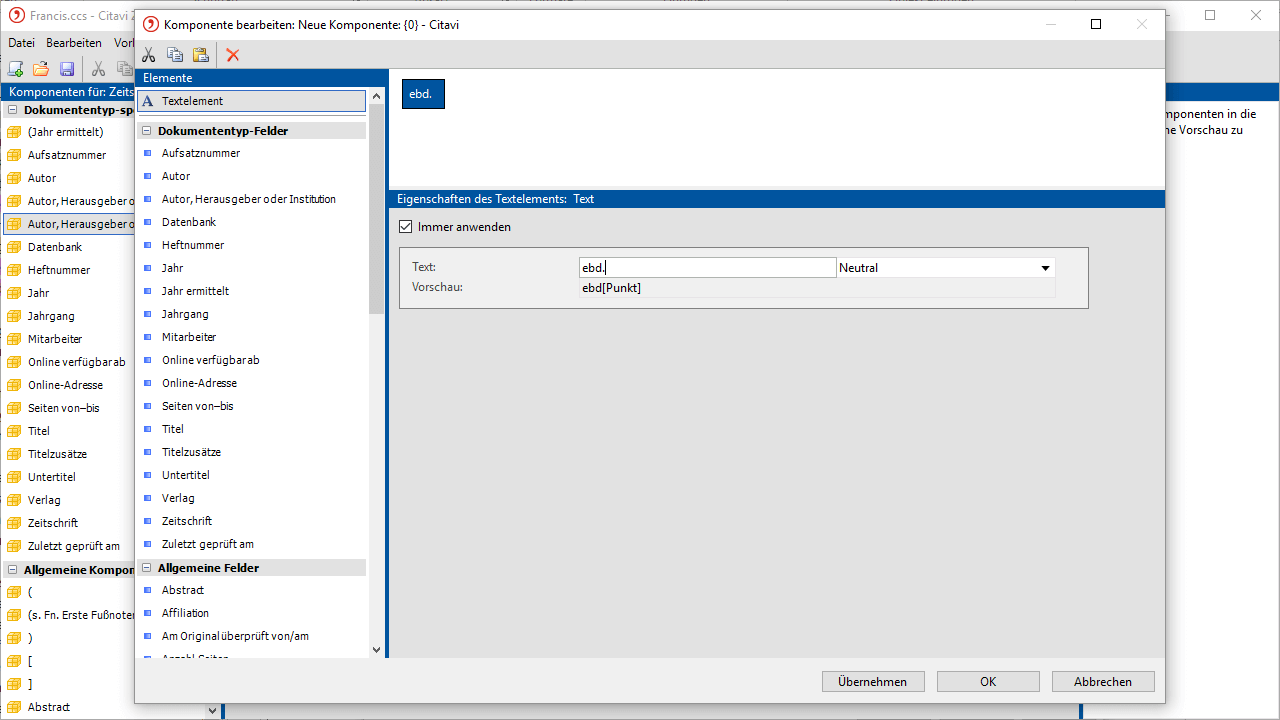Click the Übernehmen button
Image resolution: width=1280 pixels, height=720 pixels.
873,681
